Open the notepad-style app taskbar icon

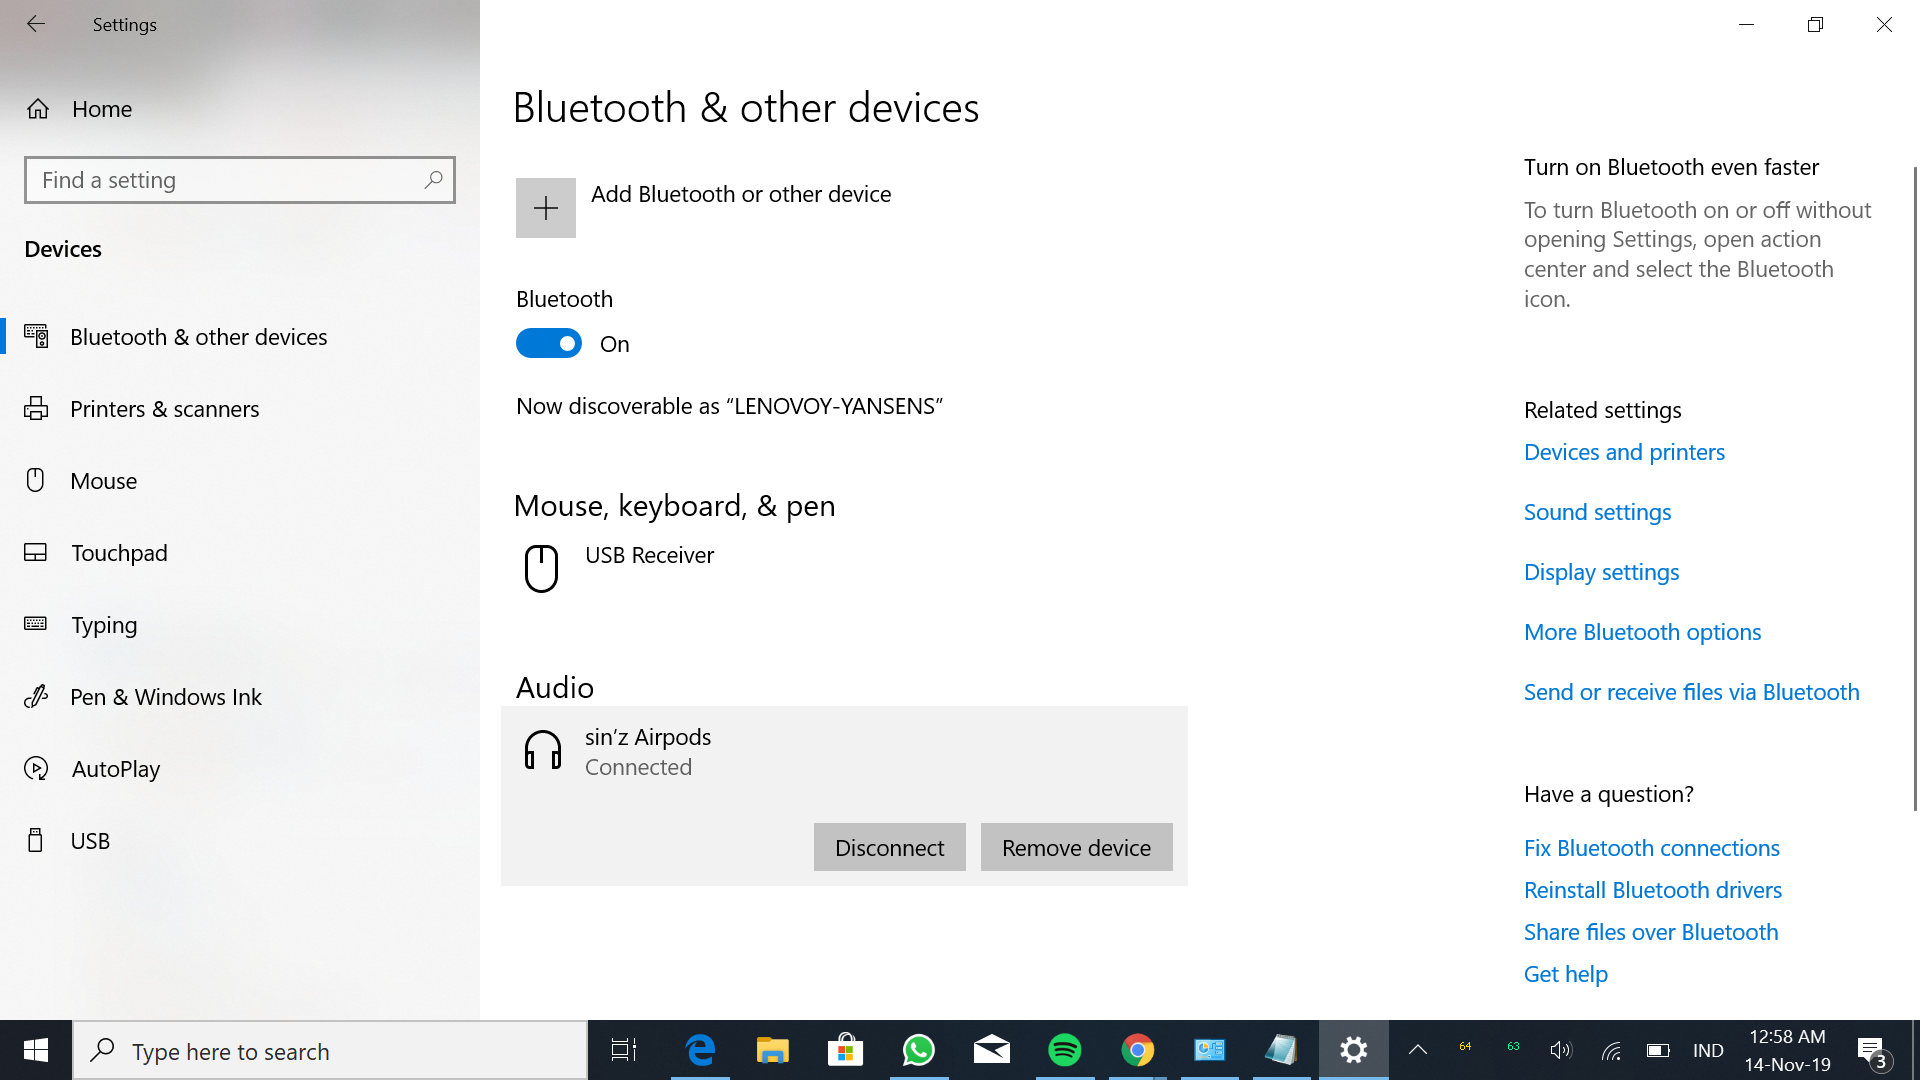[x=1282, y=1050]
